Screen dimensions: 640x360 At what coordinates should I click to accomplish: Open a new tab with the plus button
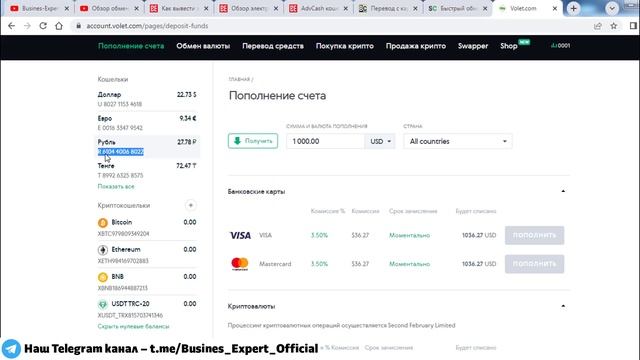(x=573, y=8)
